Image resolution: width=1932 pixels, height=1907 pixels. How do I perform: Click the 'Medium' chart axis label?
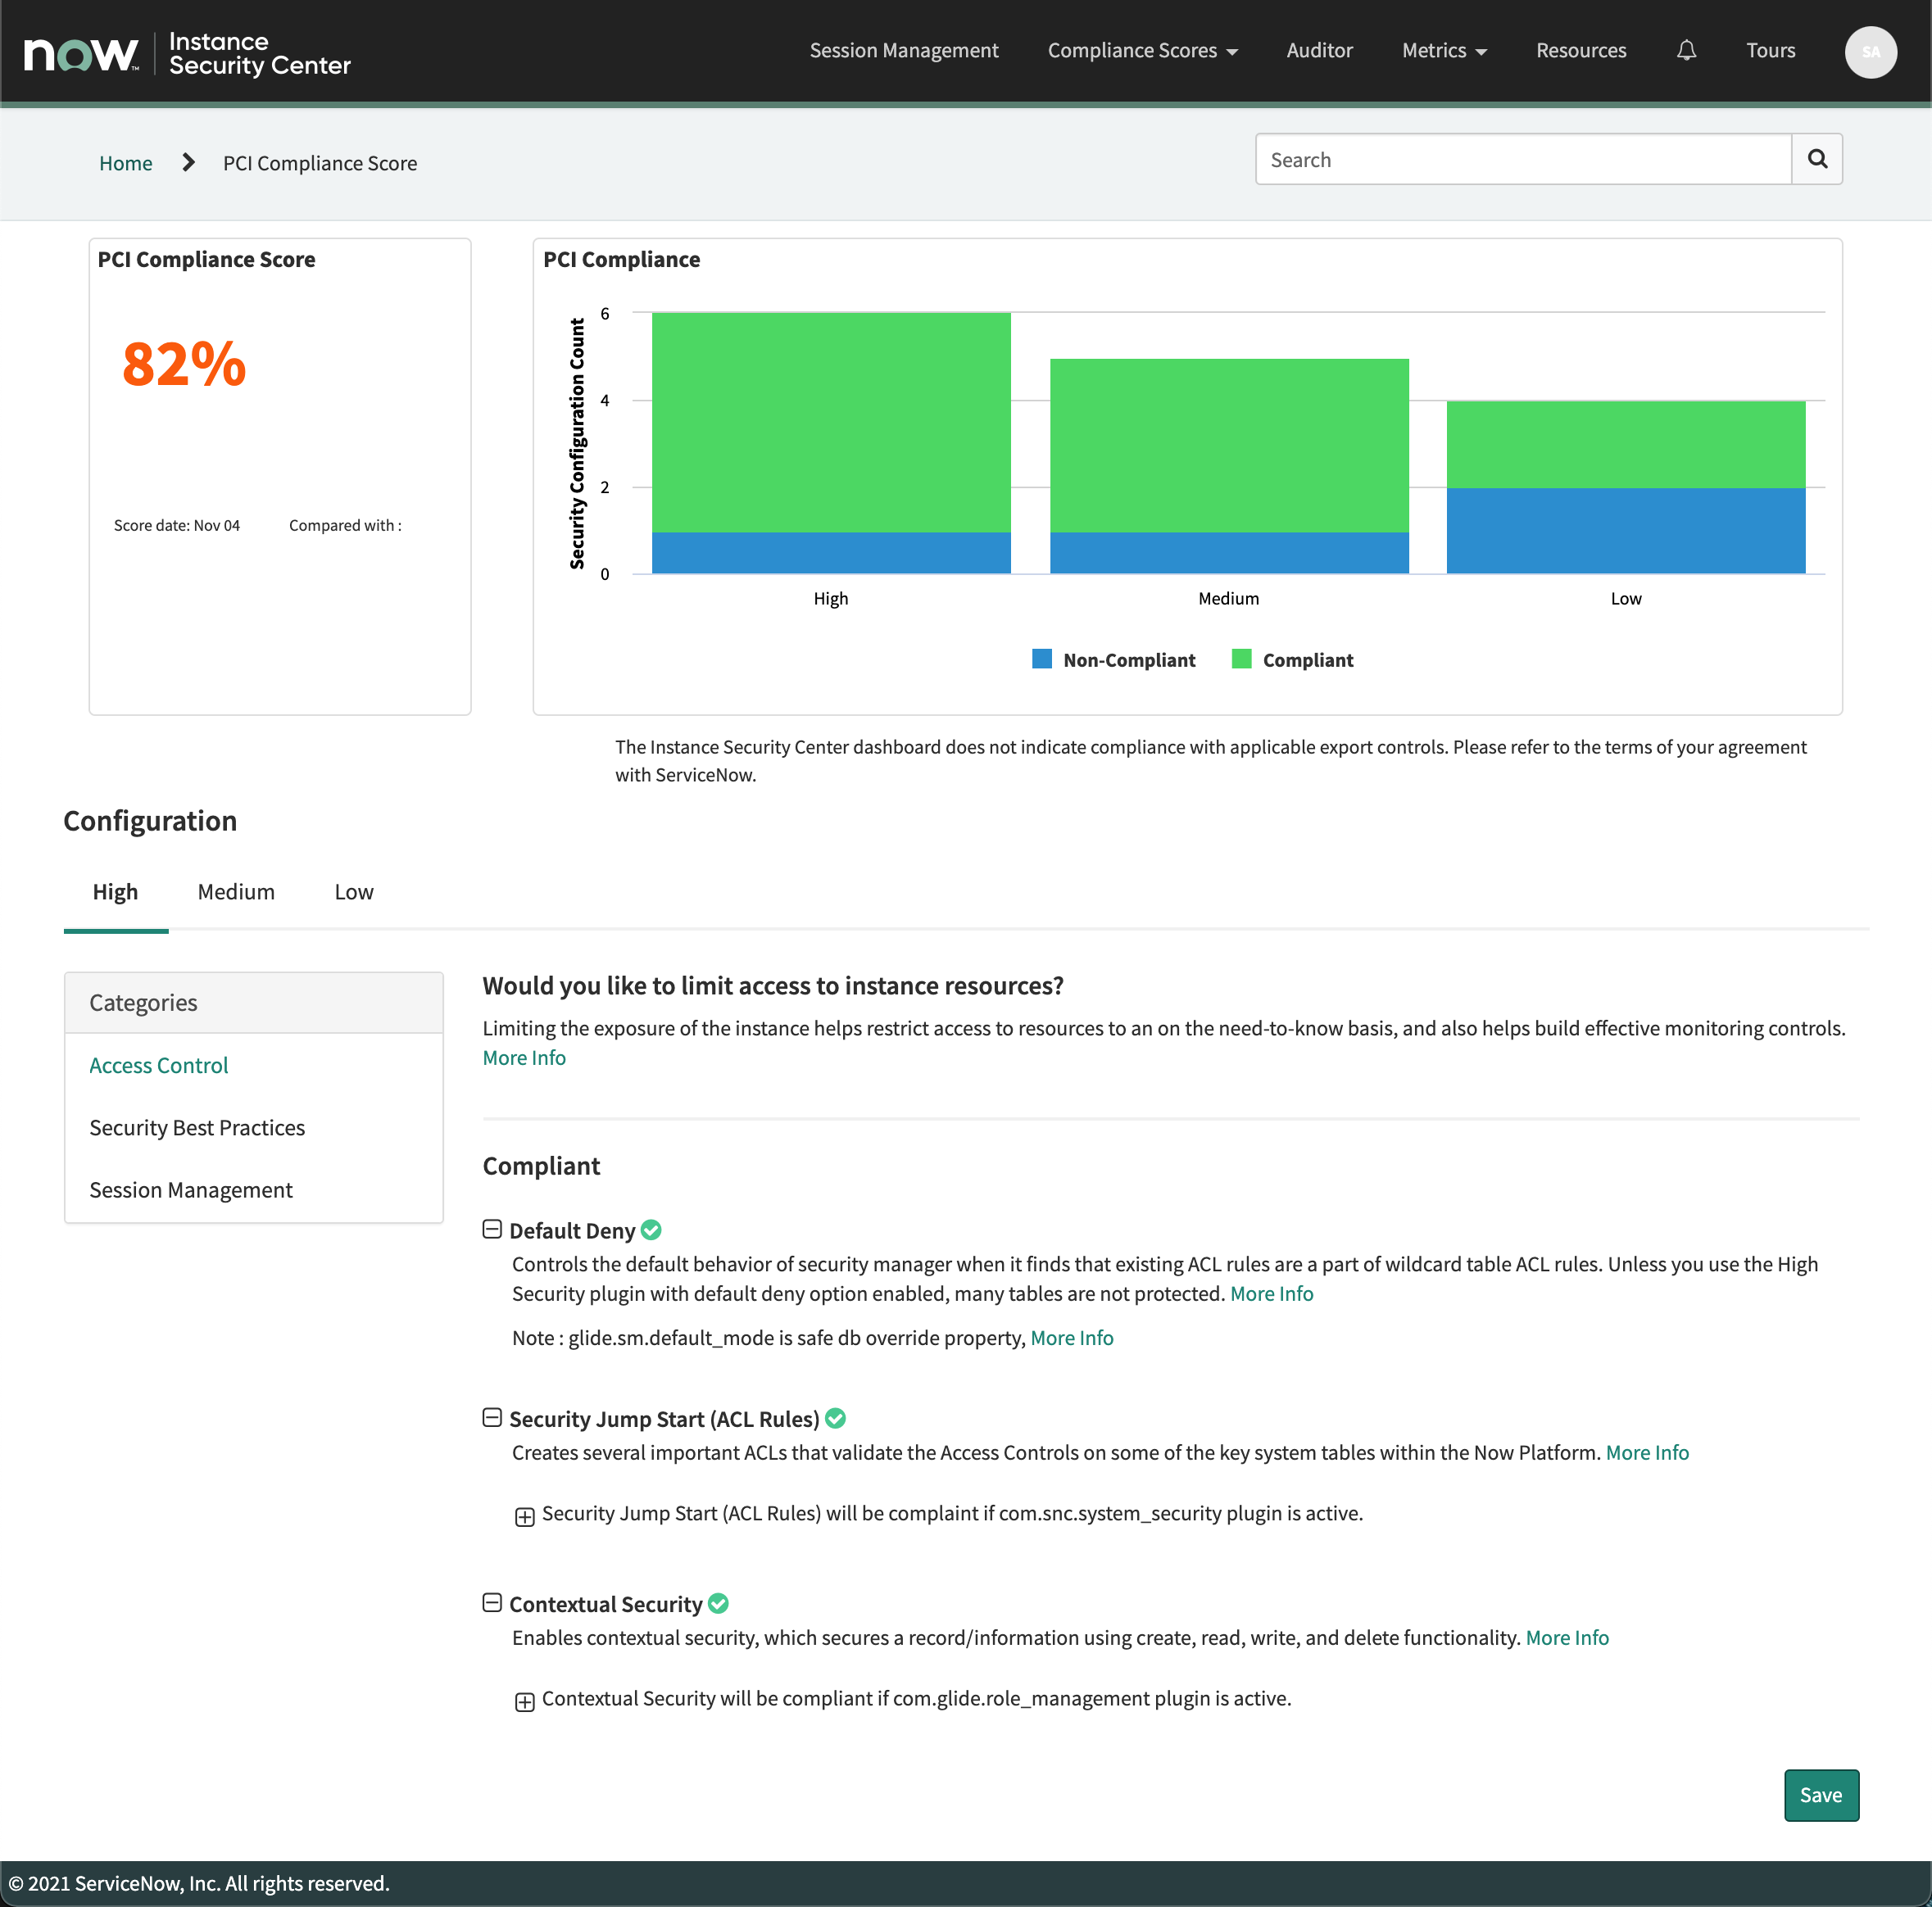point(1229,598)
